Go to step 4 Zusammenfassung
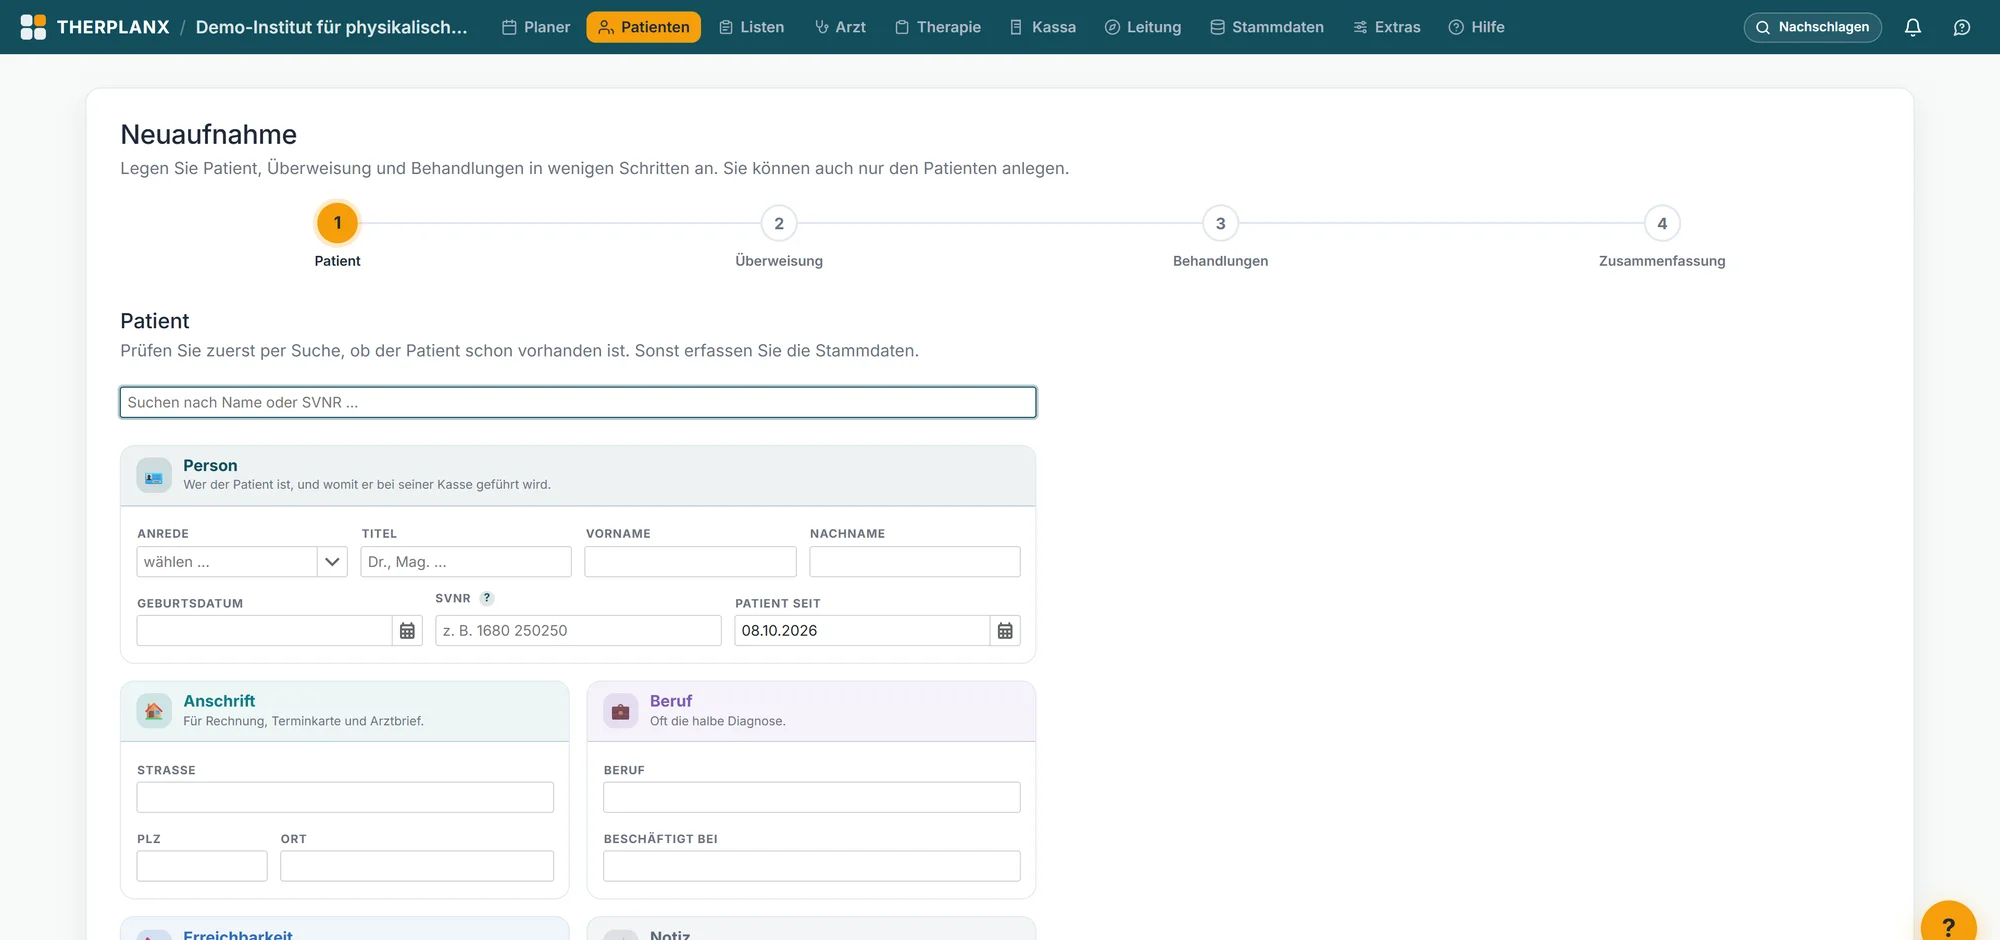2000x940 pixels. click(1662, 223)
